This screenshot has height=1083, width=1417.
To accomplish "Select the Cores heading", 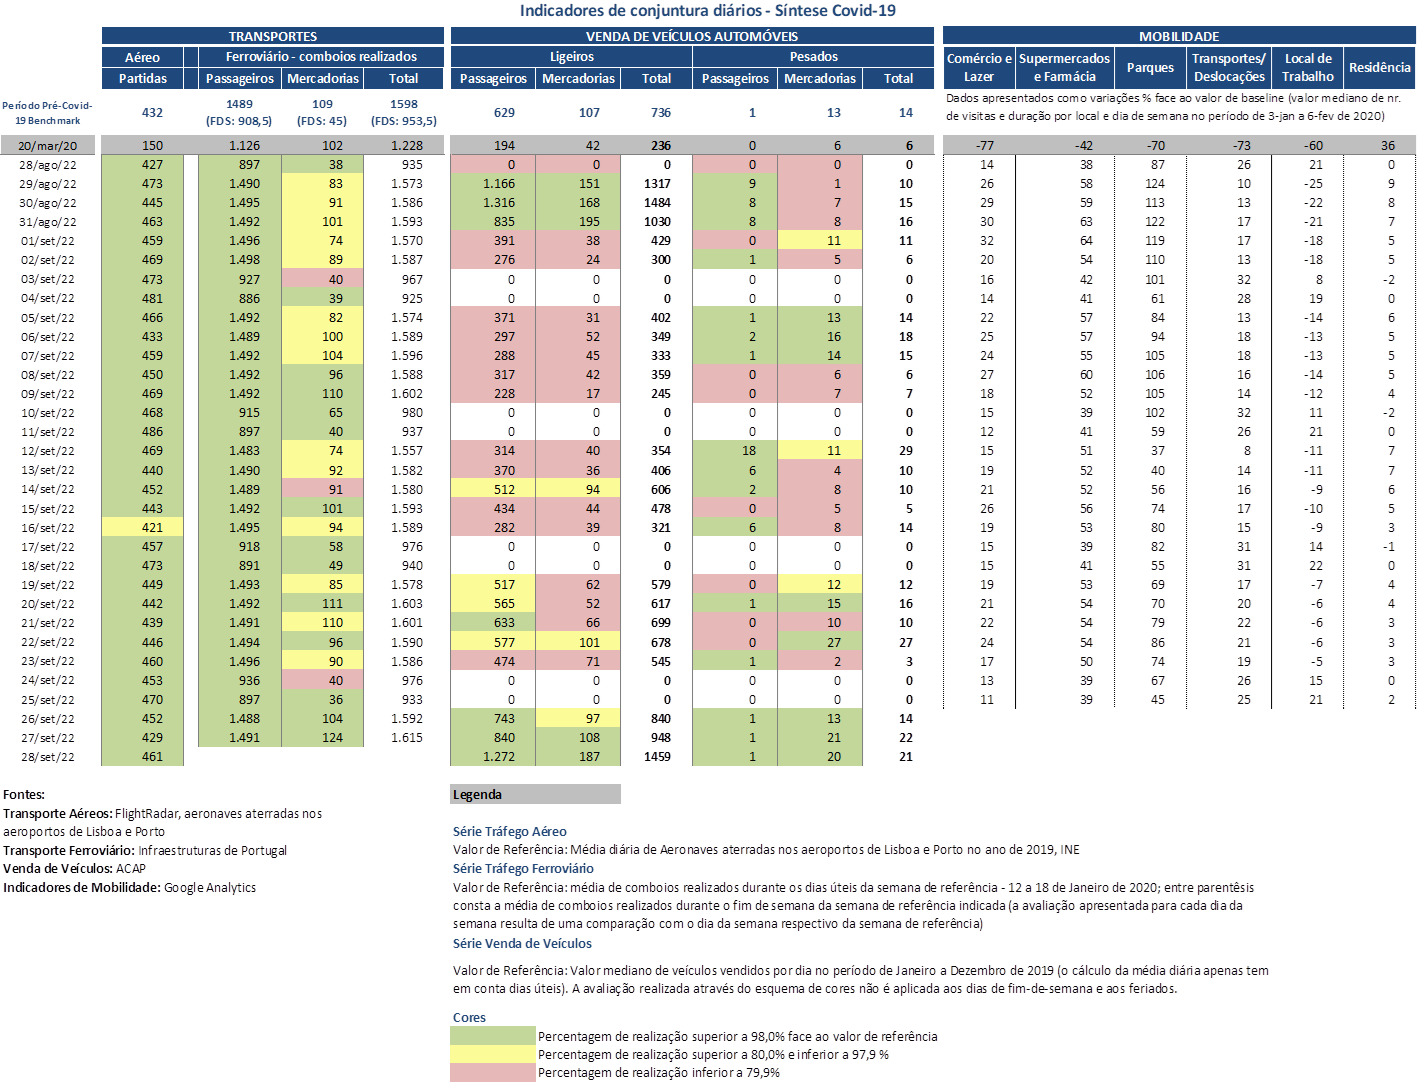I will point(469,1017).
